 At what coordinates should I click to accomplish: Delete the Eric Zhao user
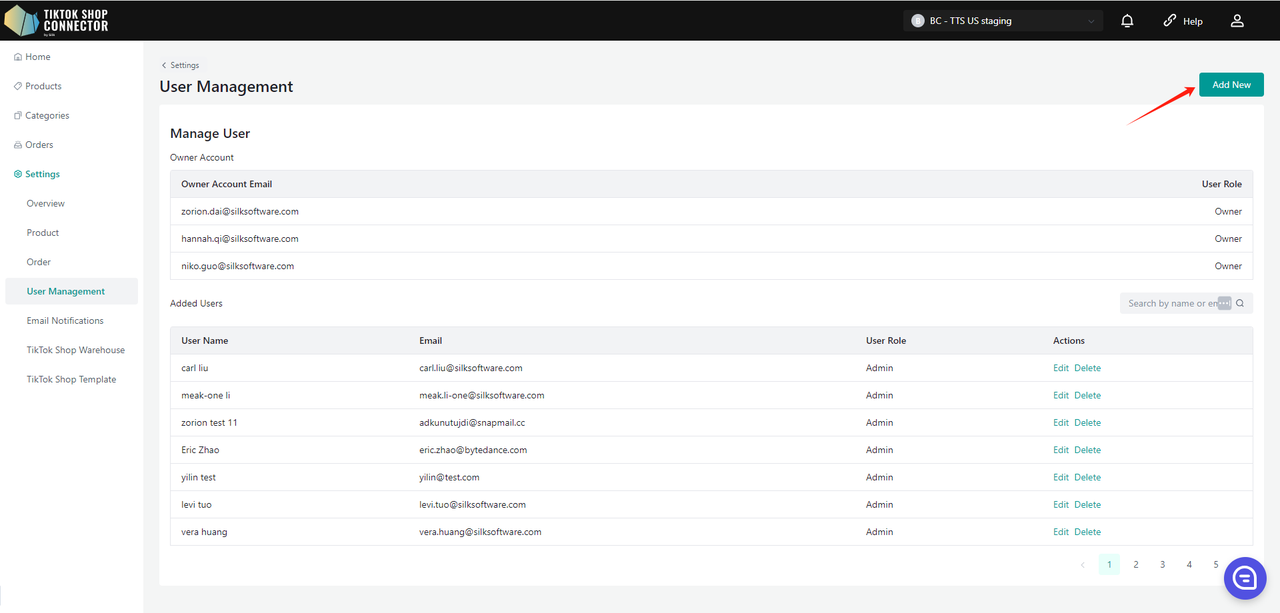pos(1087,450)
